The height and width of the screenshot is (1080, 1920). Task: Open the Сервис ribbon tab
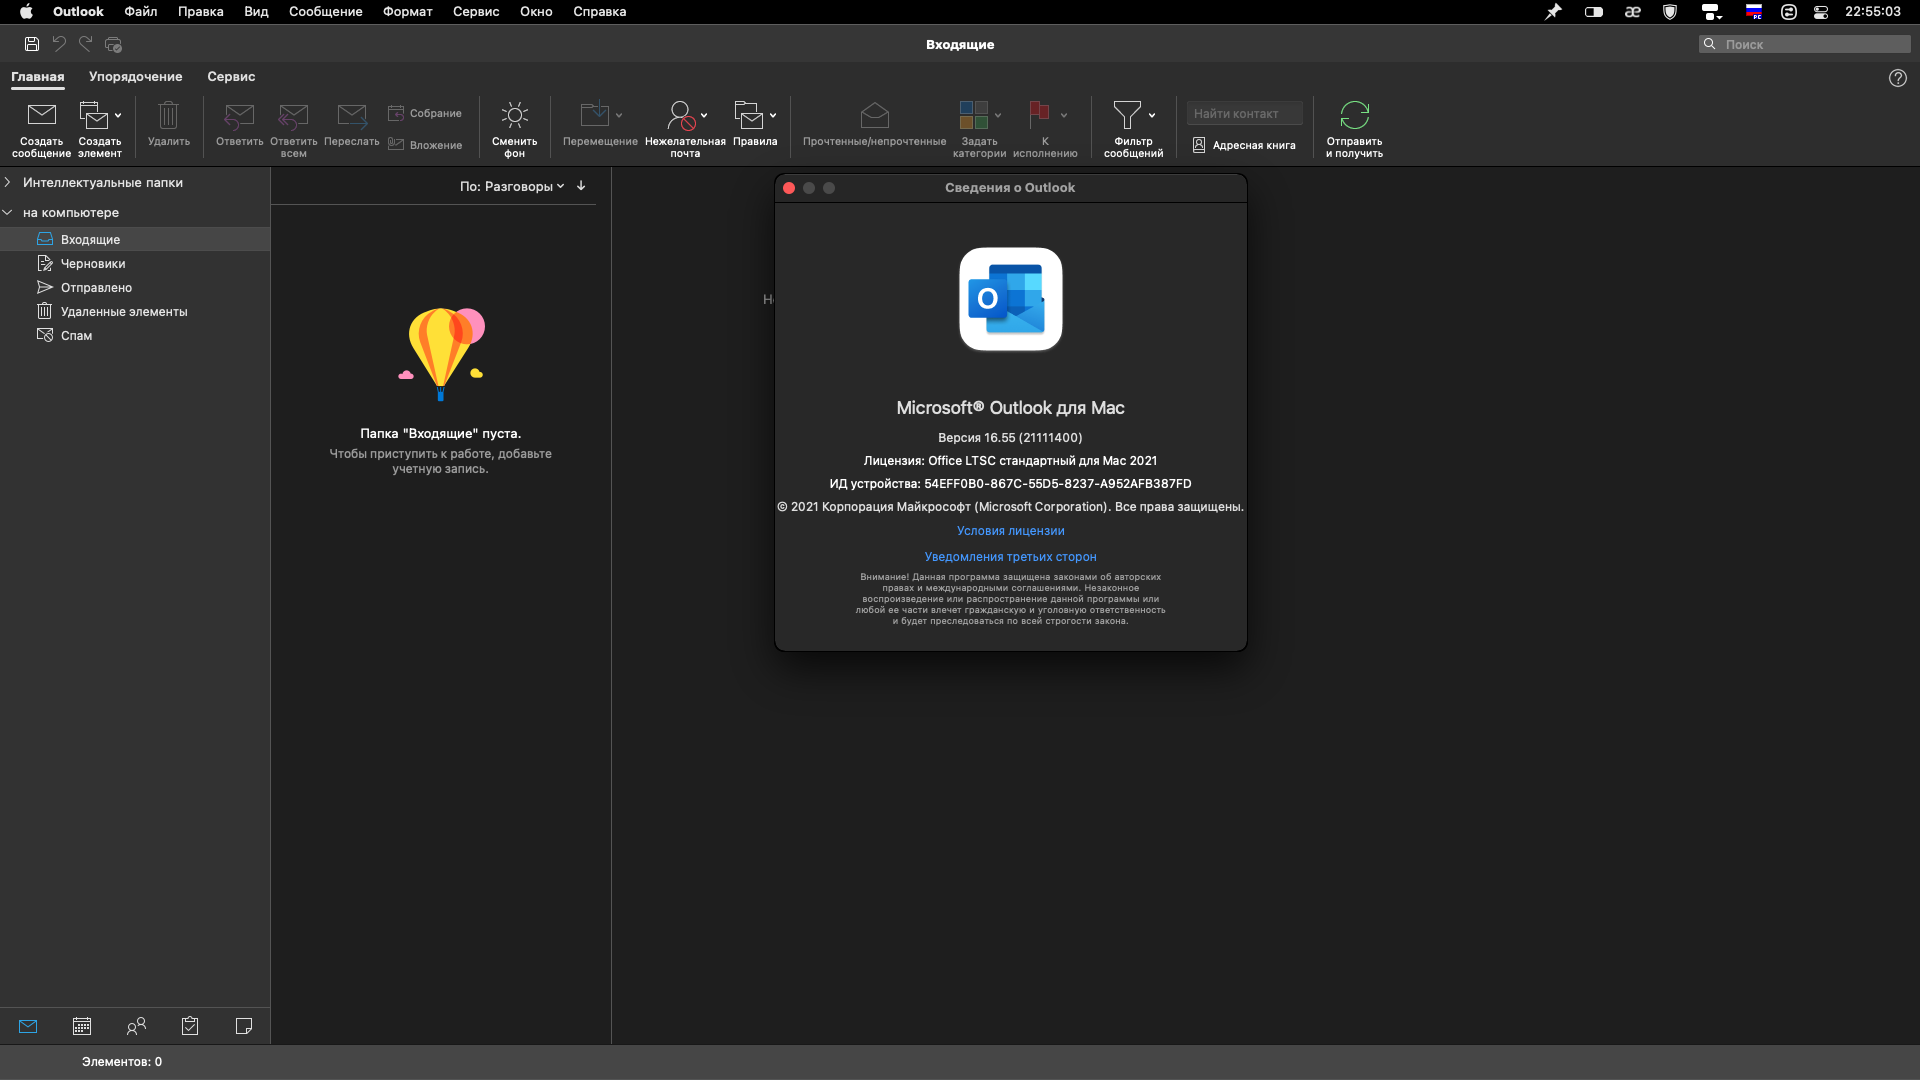click(x=231, y=76)
